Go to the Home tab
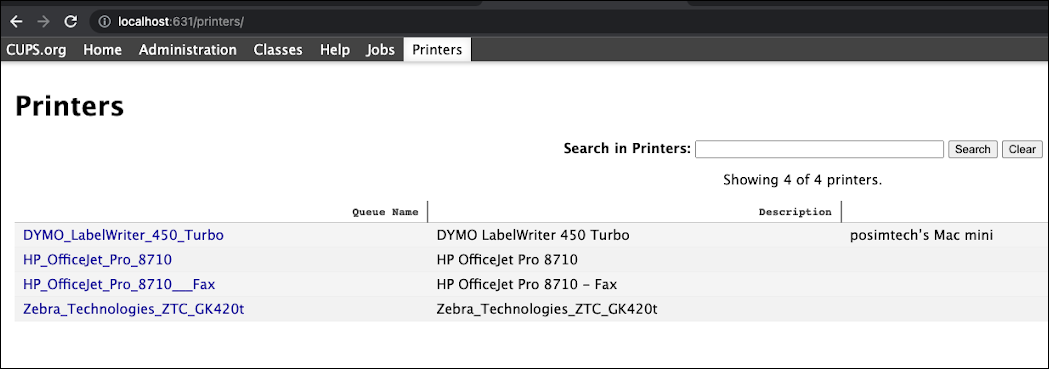The image size is (1049, 369). pyautogui.click(x=102, y=49)
